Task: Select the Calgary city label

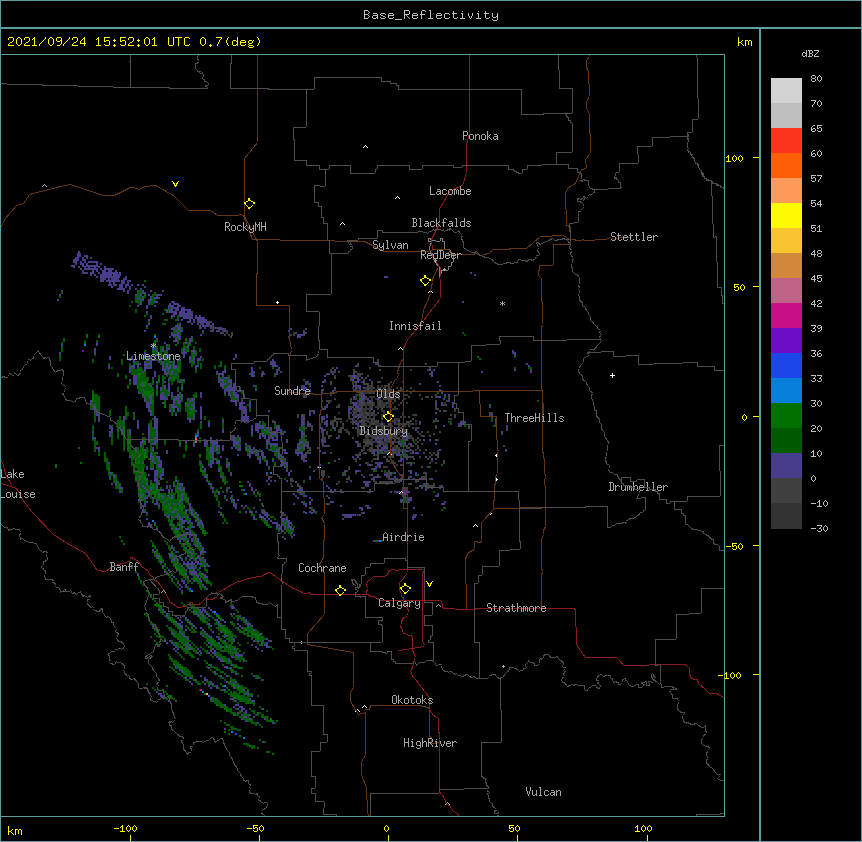Action: pyautogui.click(x=399, y=603)
